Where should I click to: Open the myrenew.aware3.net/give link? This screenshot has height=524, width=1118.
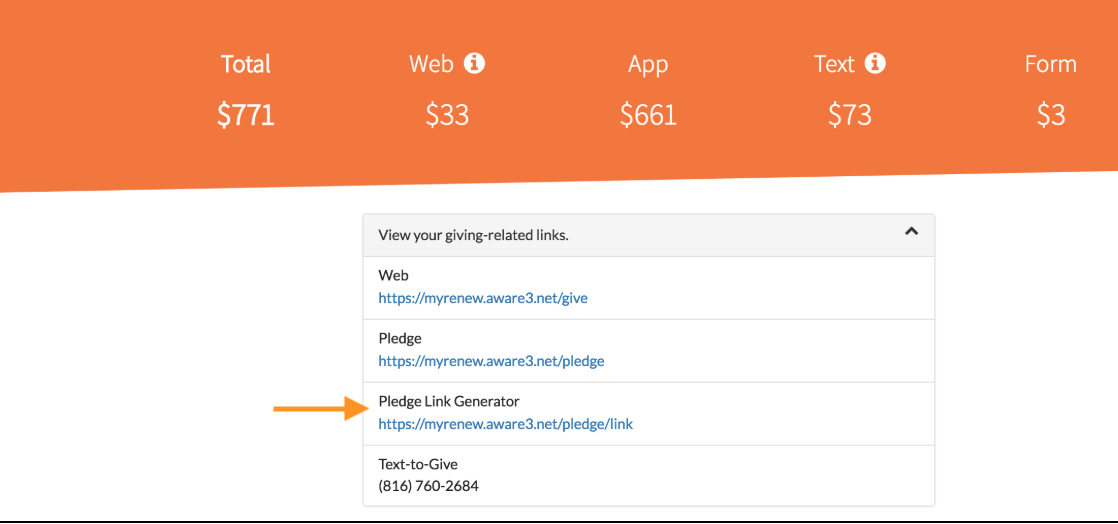tap(483, 299)
